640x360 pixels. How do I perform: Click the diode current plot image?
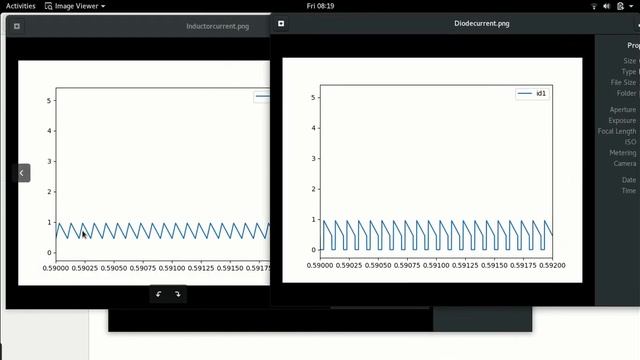pyautogui.click(x=432, y=170)
